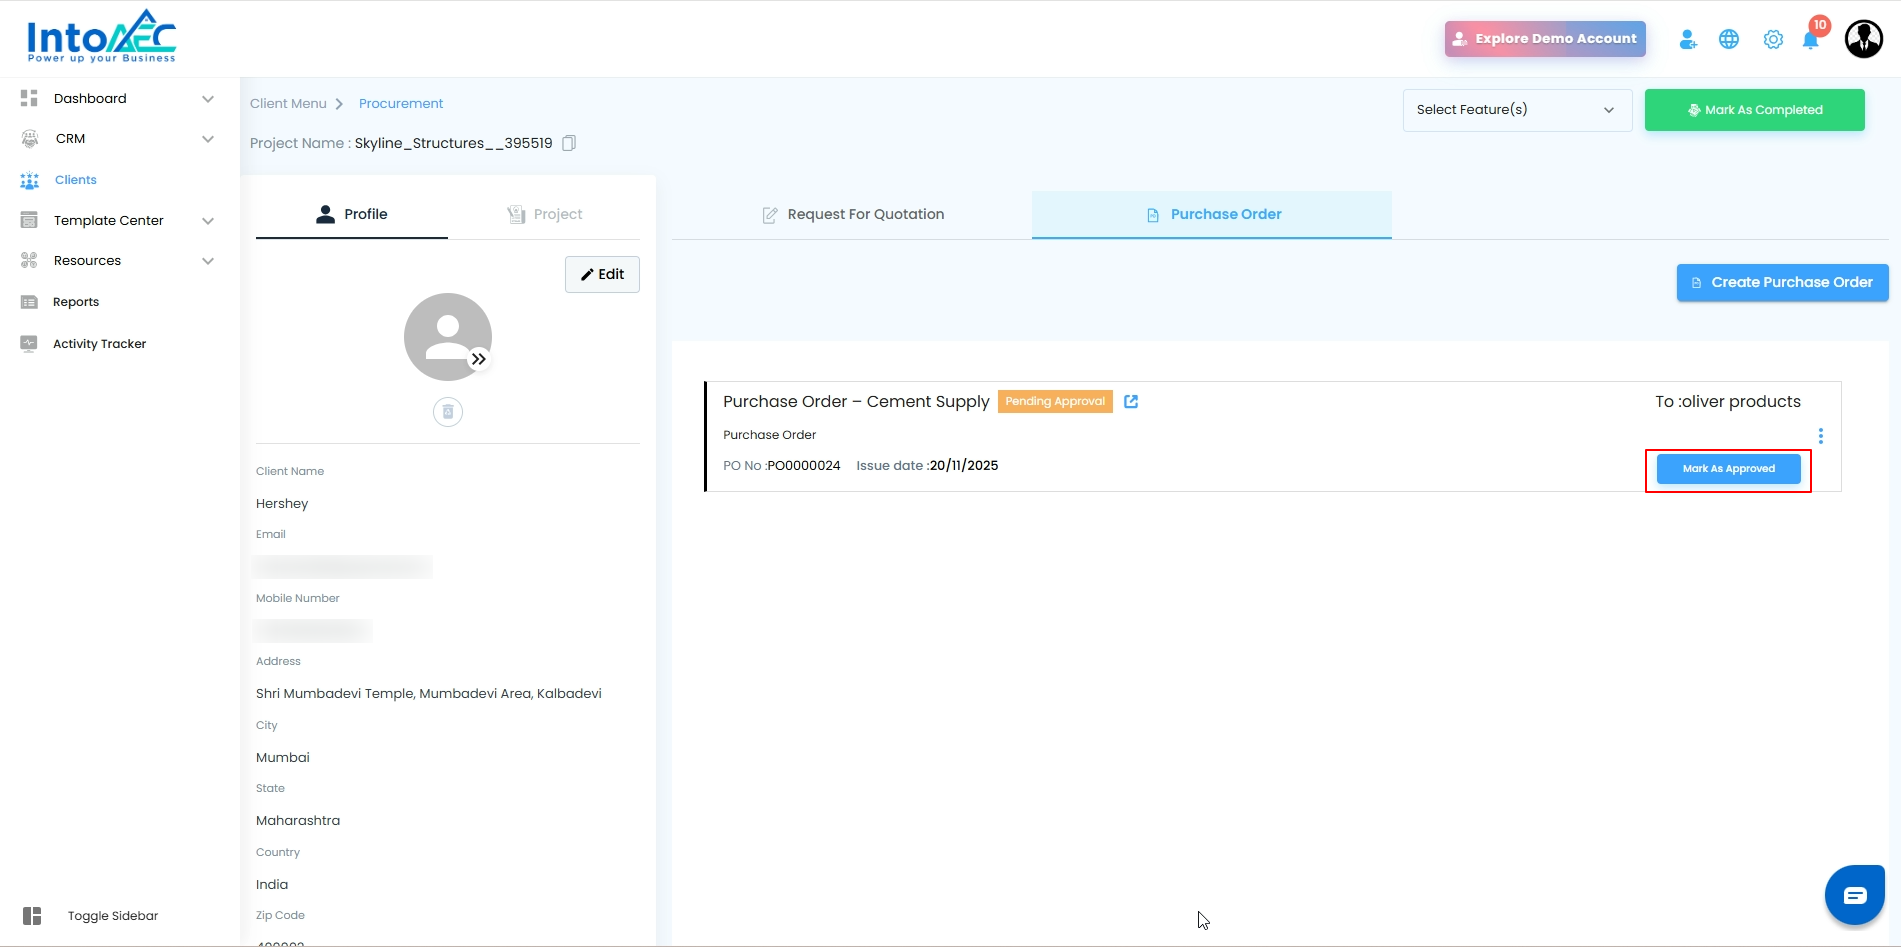The image size is (1901, 947).
Task: Open notifications bell with 10 badge
Action: [x=1811, y=39]
